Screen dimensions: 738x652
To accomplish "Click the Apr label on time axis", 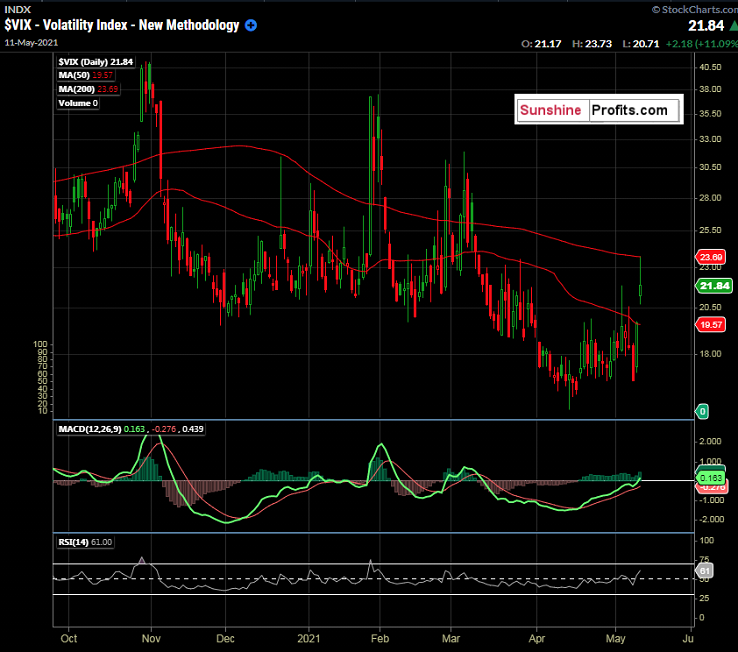I will point(537,639).
